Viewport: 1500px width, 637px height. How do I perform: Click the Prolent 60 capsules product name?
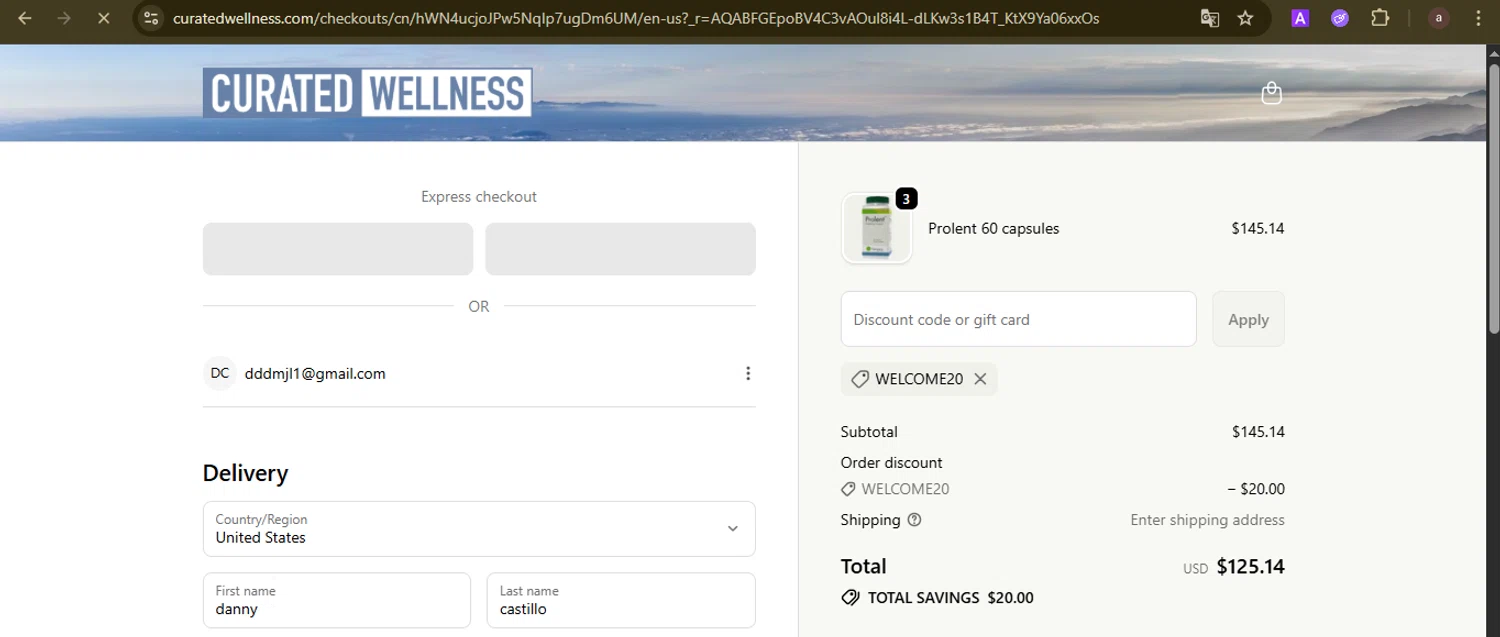[x=993, y=228]
